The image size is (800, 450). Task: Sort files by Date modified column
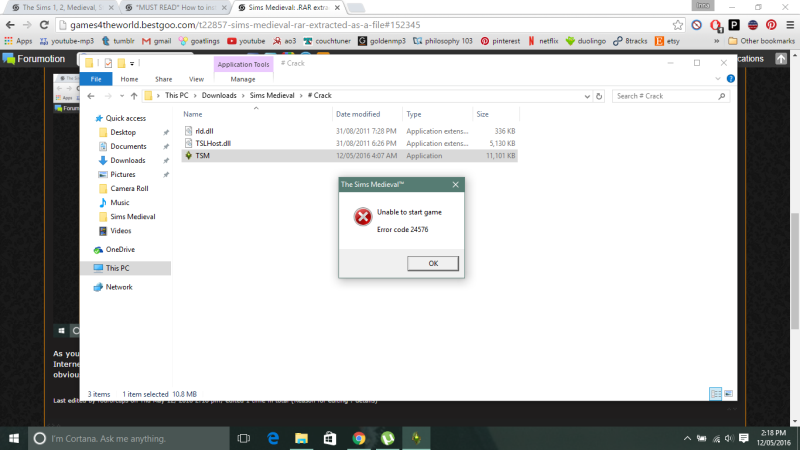coord(358,114)
